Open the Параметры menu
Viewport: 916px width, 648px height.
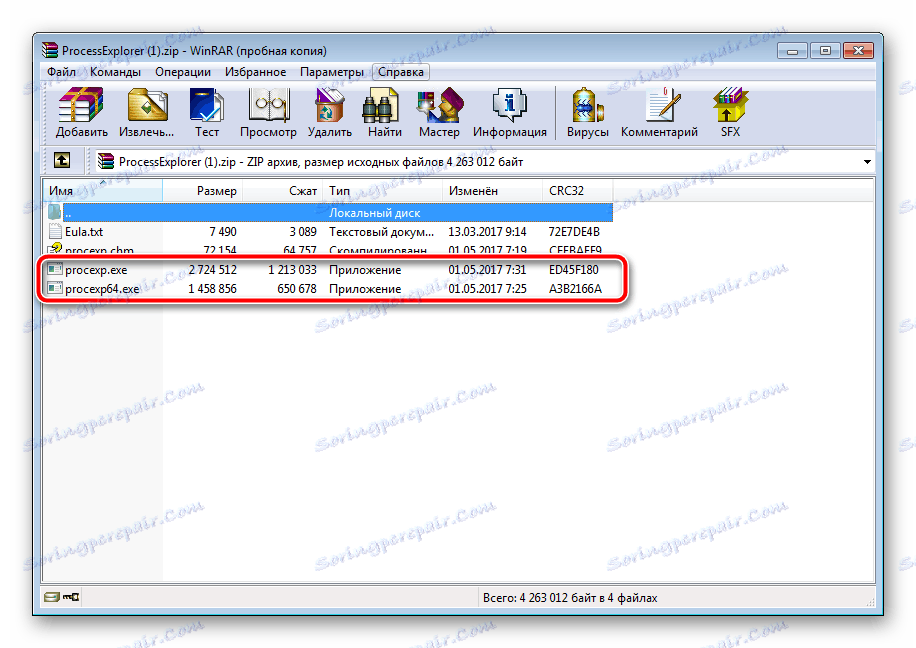332,72
